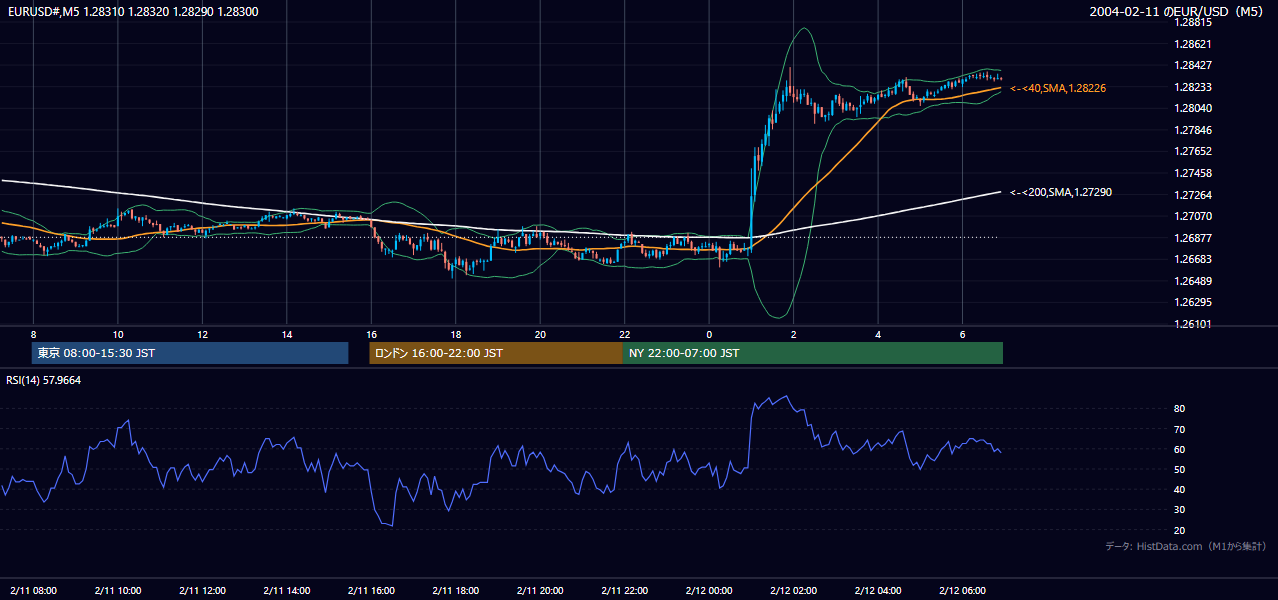The width and height of the screenshot is (1278, 600).
Task: Click bottom date label 2/12 00:00
Action: (709, 590)
